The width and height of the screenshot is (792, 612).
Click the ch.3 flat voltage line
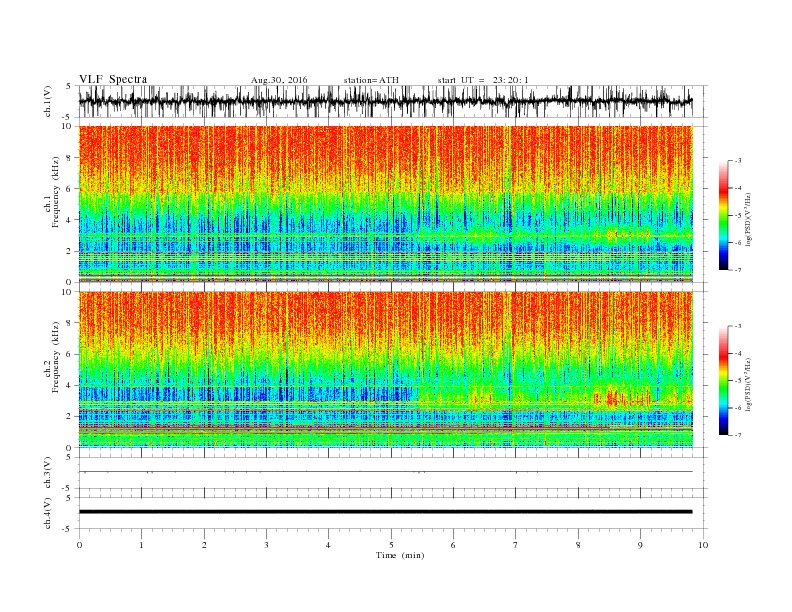[x=385, y=472]
